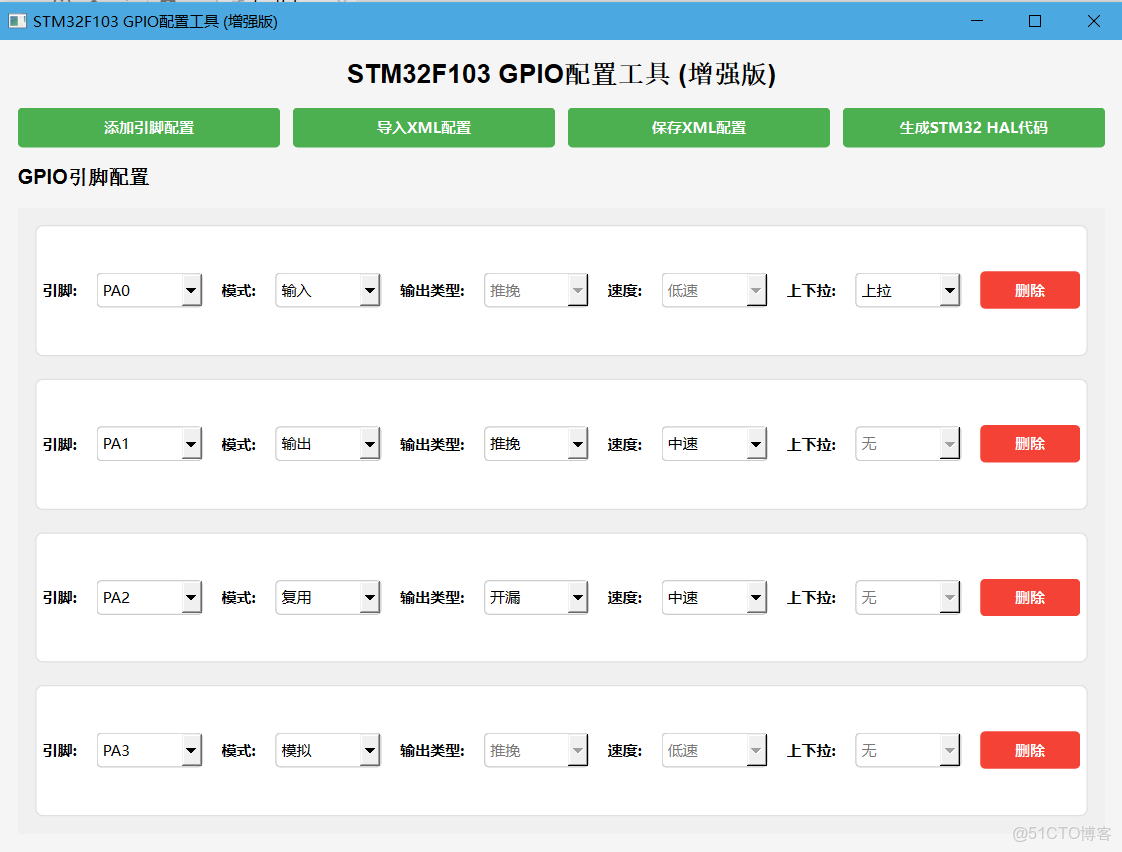
Task: Open PA2 speed dropdown 中速
Action: point(714,597)
